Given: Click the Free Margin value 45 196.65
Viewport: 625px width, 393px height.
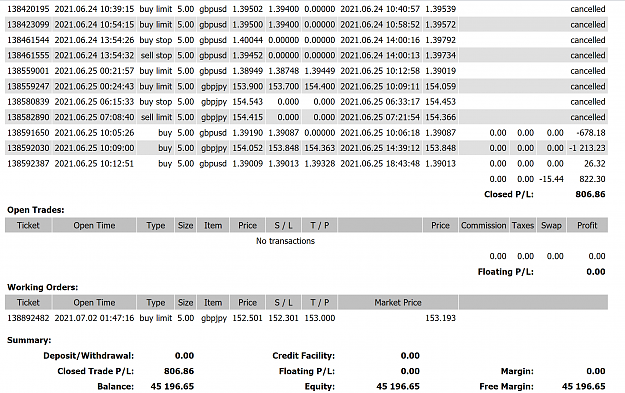Looking at the screenshot, I should pyautogui.click(x=584, y=387).
